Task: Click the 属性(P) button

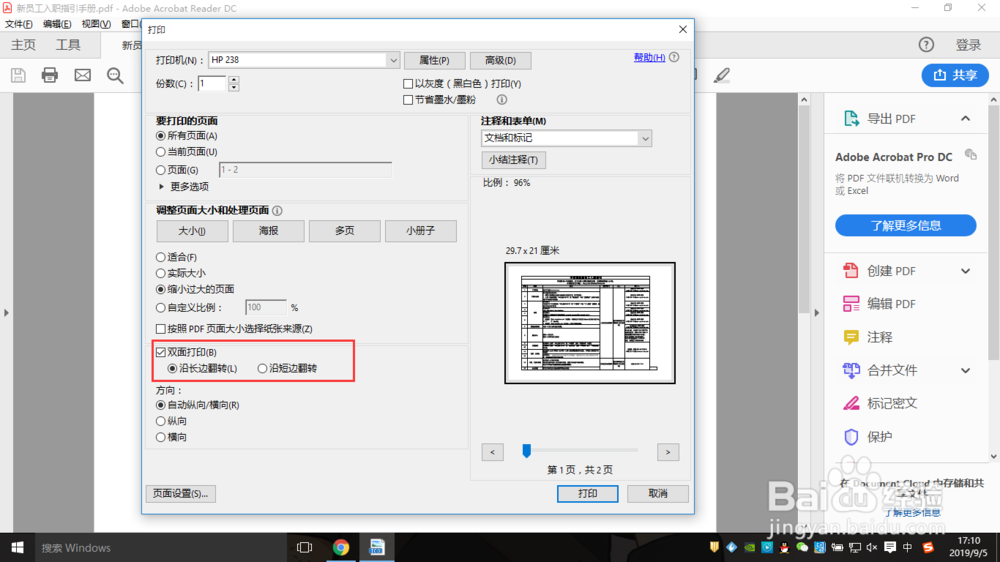Action: click(434, 61)
